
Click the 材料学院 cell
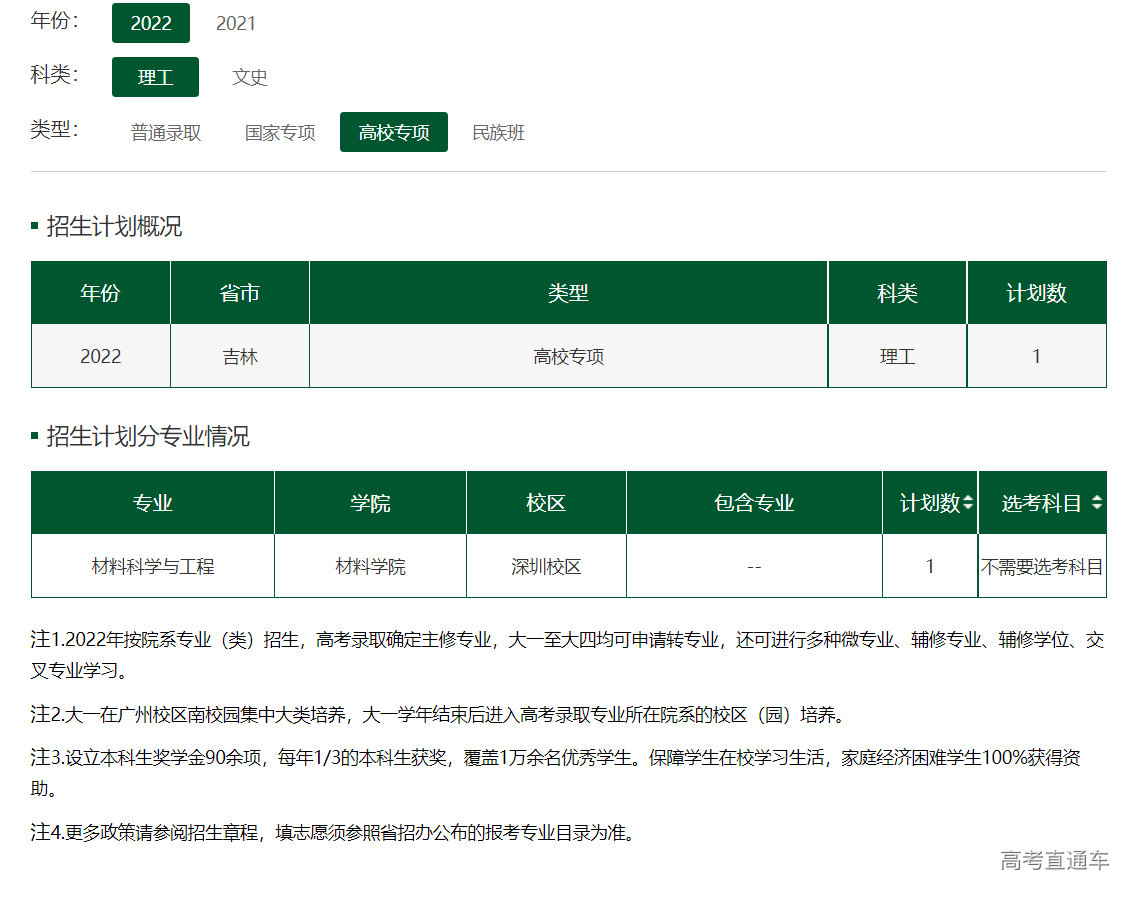click(370, 566)
